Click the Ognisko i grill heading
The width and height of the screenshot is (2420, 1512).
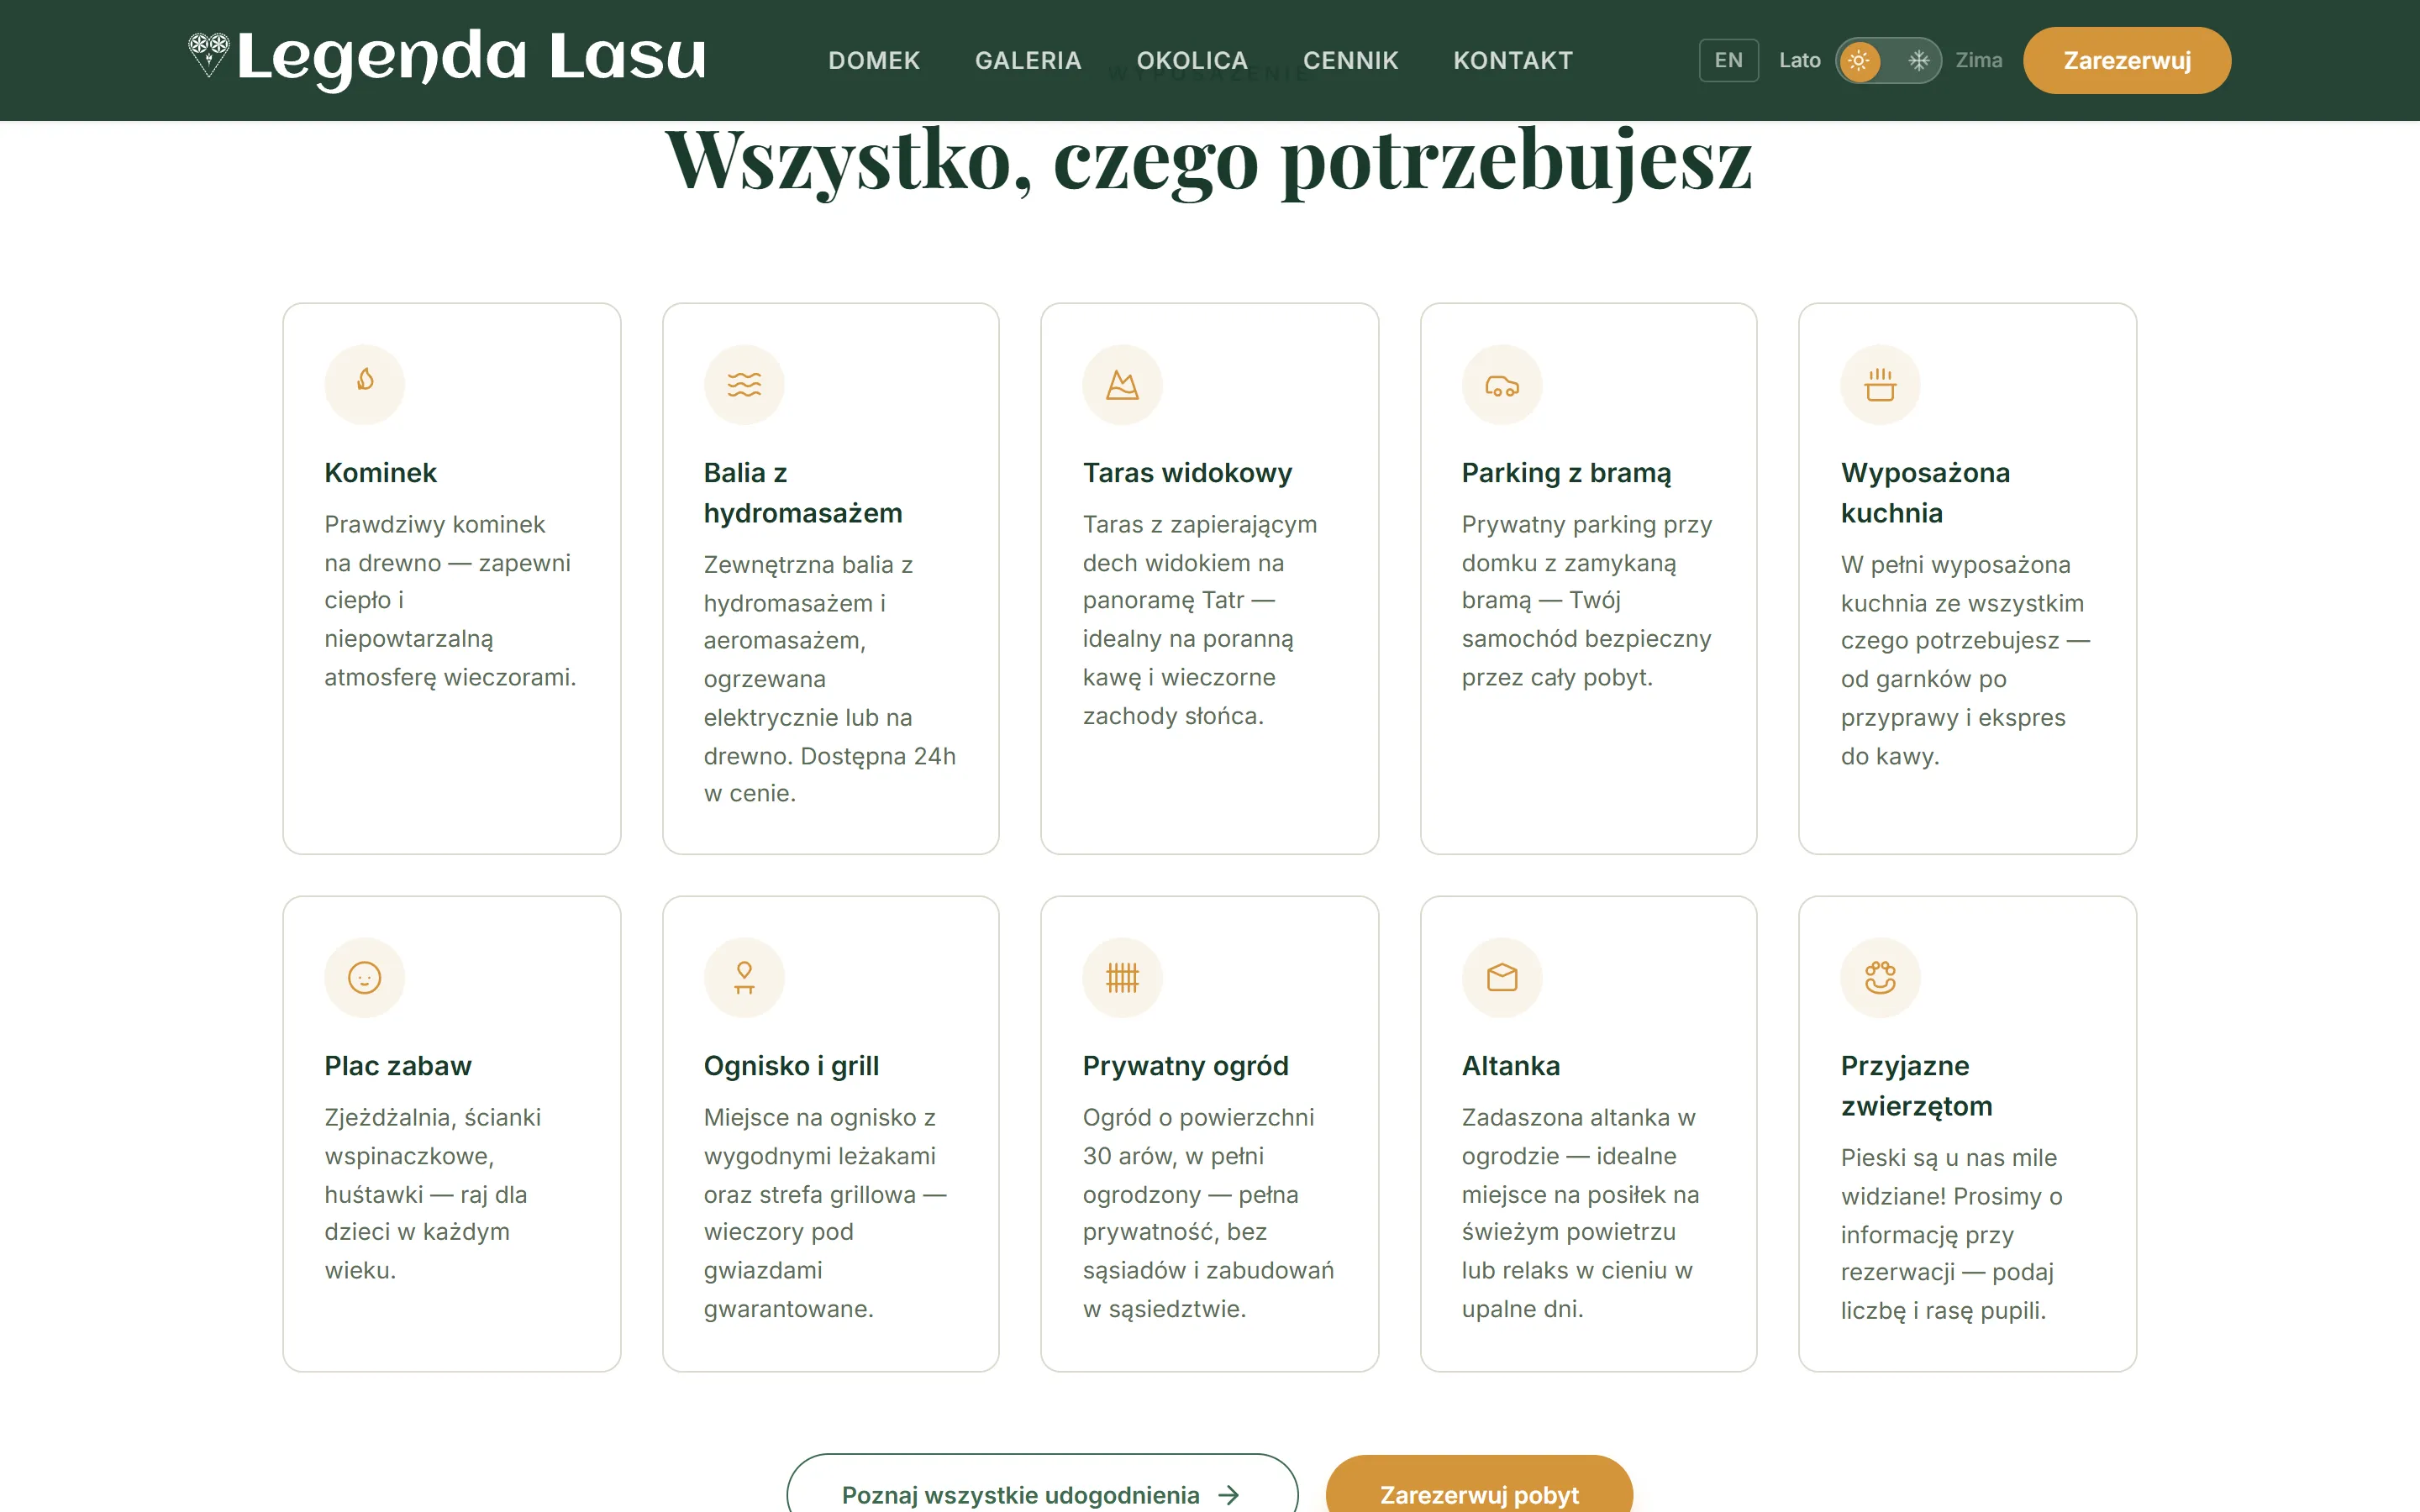[791, 1066]
